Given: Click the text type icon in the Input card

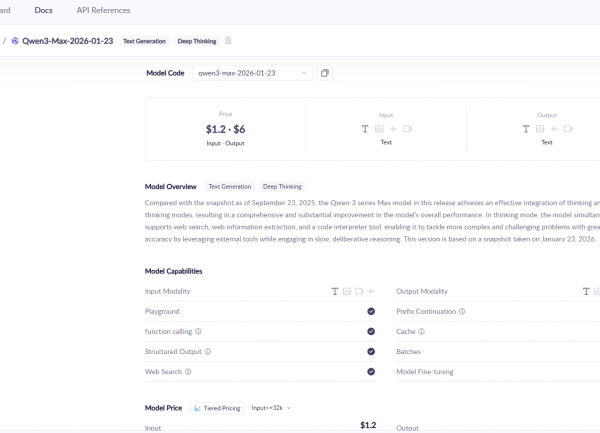Looking at the screenshot, I should coord(365,129).
